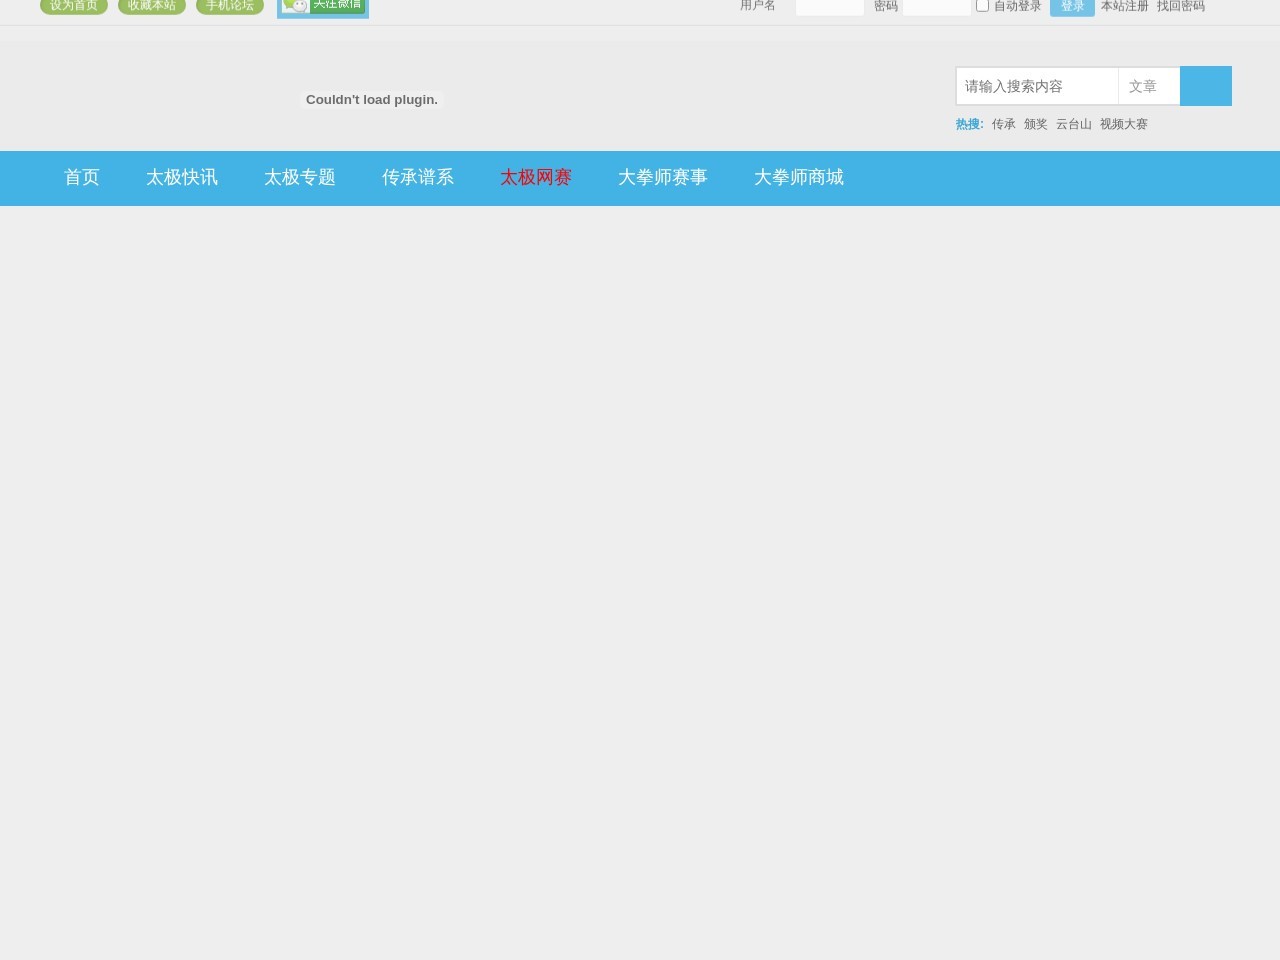The height and width of the screenshot is (960, 1280).
Task: Open the 本站注册 registration link
Action: point(1124,6)
